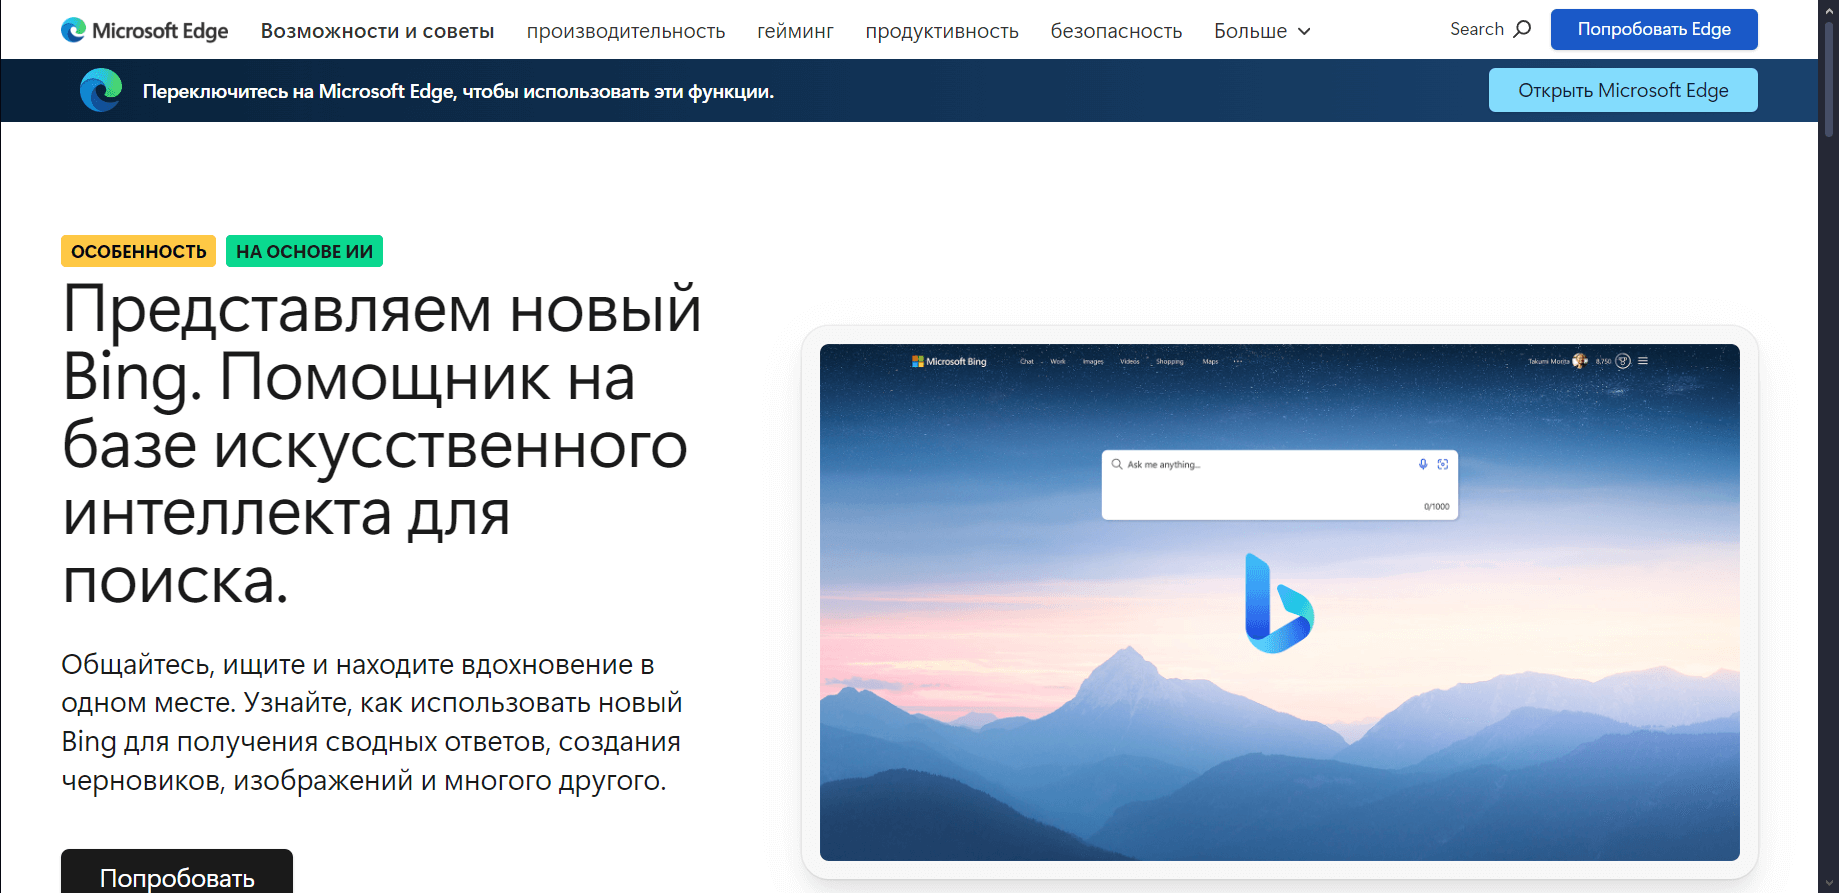This screenshot has width=1839, height=893.
Task: Expand the Больше dropdown menu
Action: (x=1262, y=31)
